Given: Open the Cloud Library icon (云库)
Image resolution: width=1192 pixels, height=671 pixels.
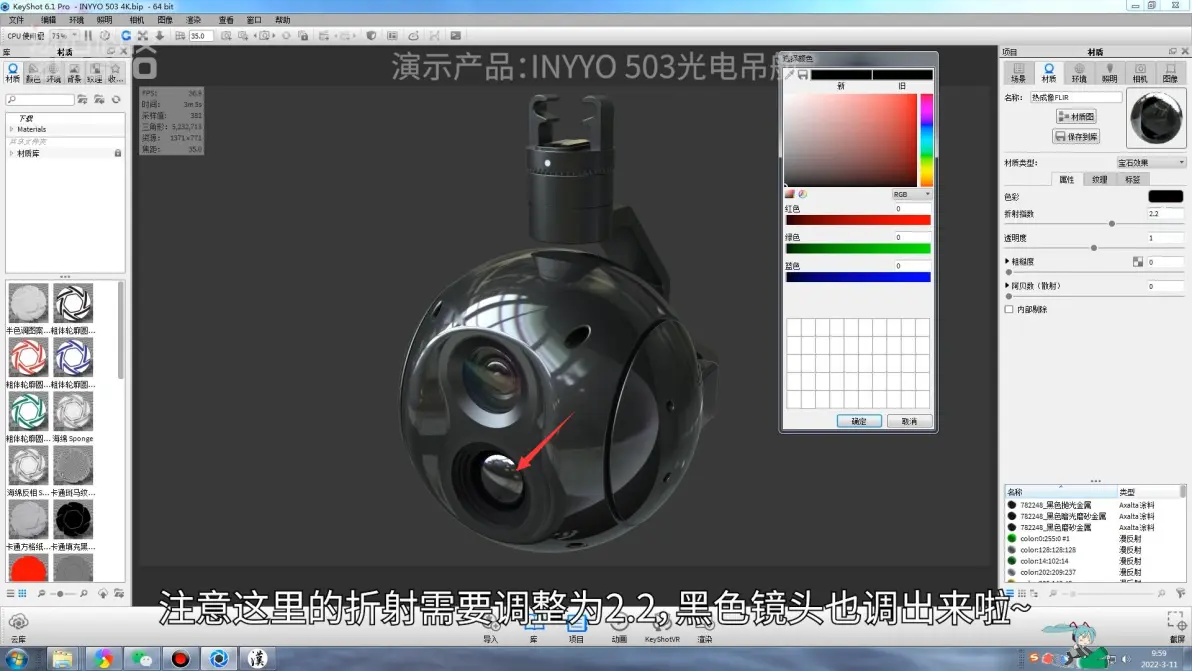Looking at the screenshot, I should pyautogui.click(x=17, y=626).
